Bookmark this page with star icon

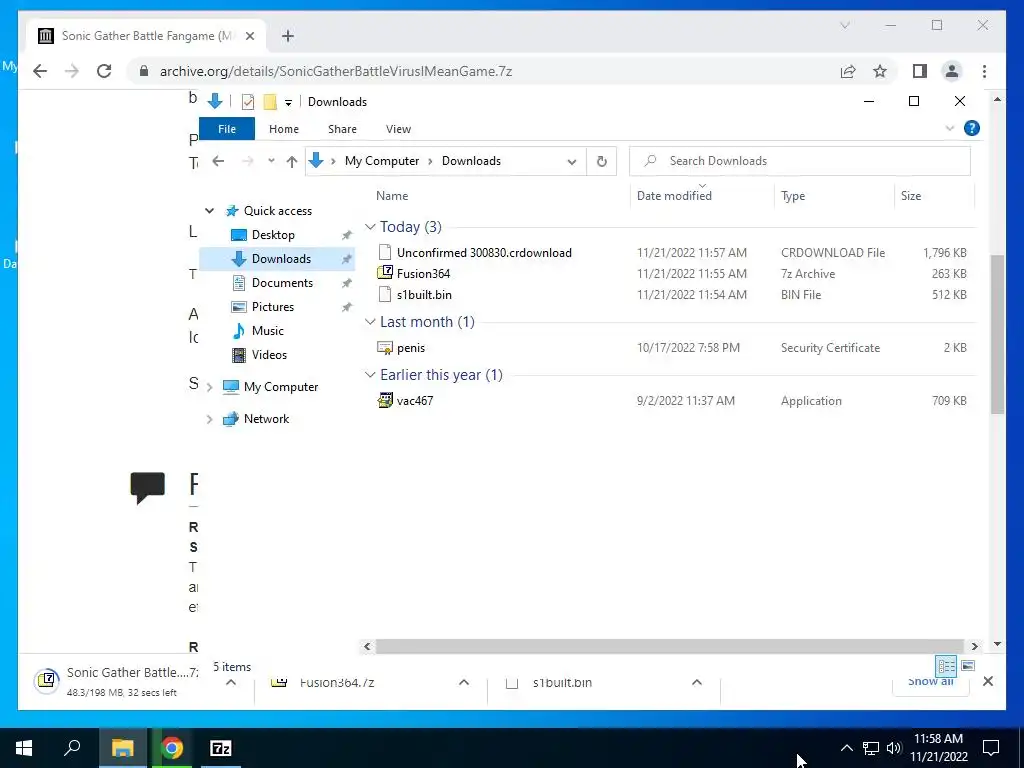tap(880, 71)
